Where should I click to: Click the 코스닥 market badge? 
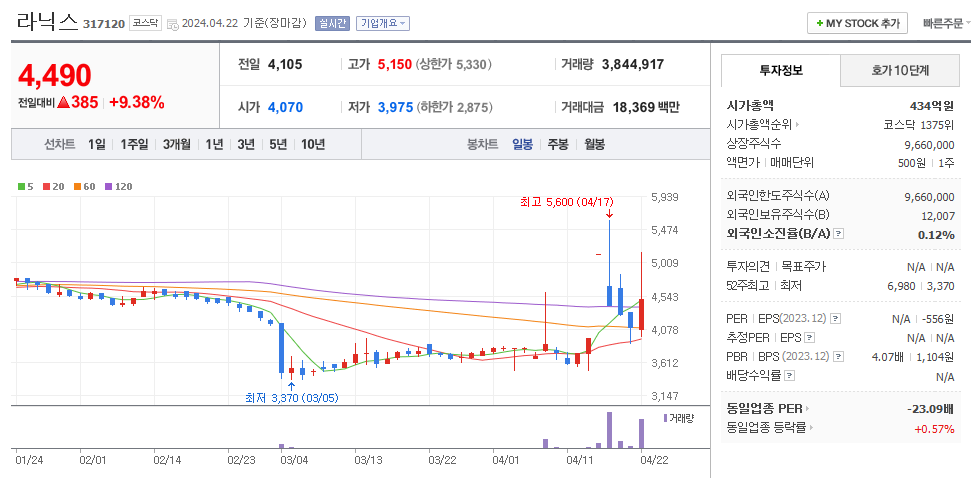(x=146, y=24)
